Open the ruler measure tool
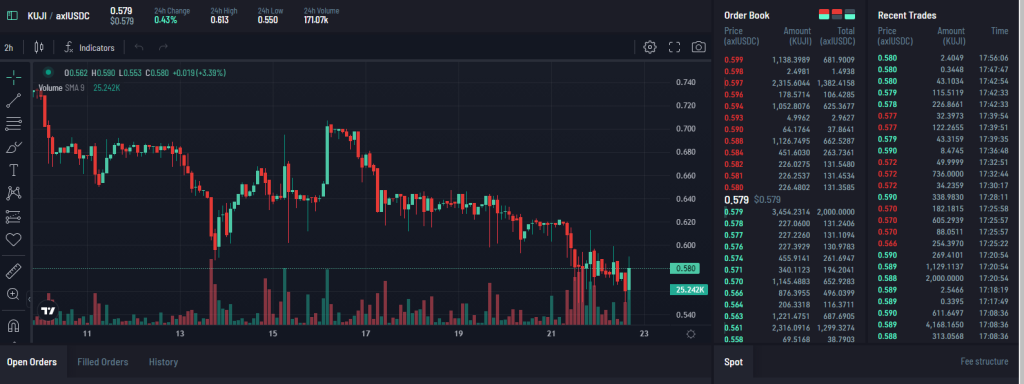This screenshot has height=384, width=1024. pyautogui.click(x=14, y=271)
